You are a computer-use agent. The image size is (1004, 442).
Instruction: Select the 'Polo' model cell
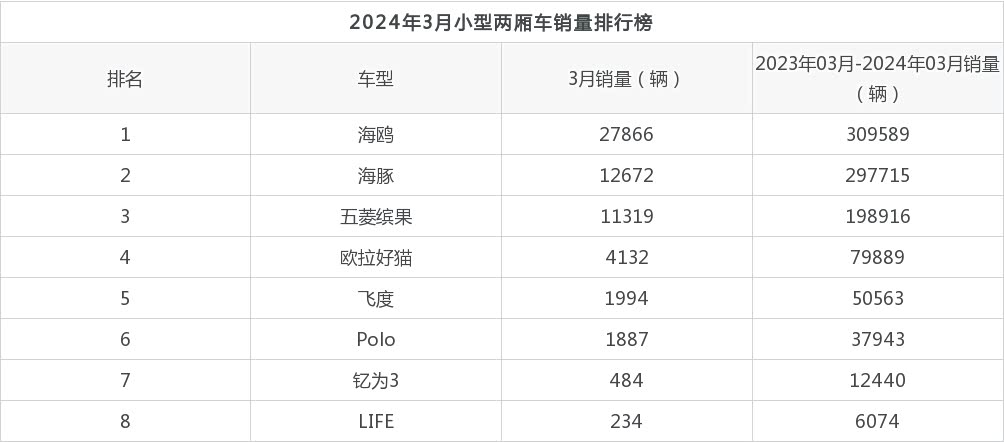[x=376, y=340]
